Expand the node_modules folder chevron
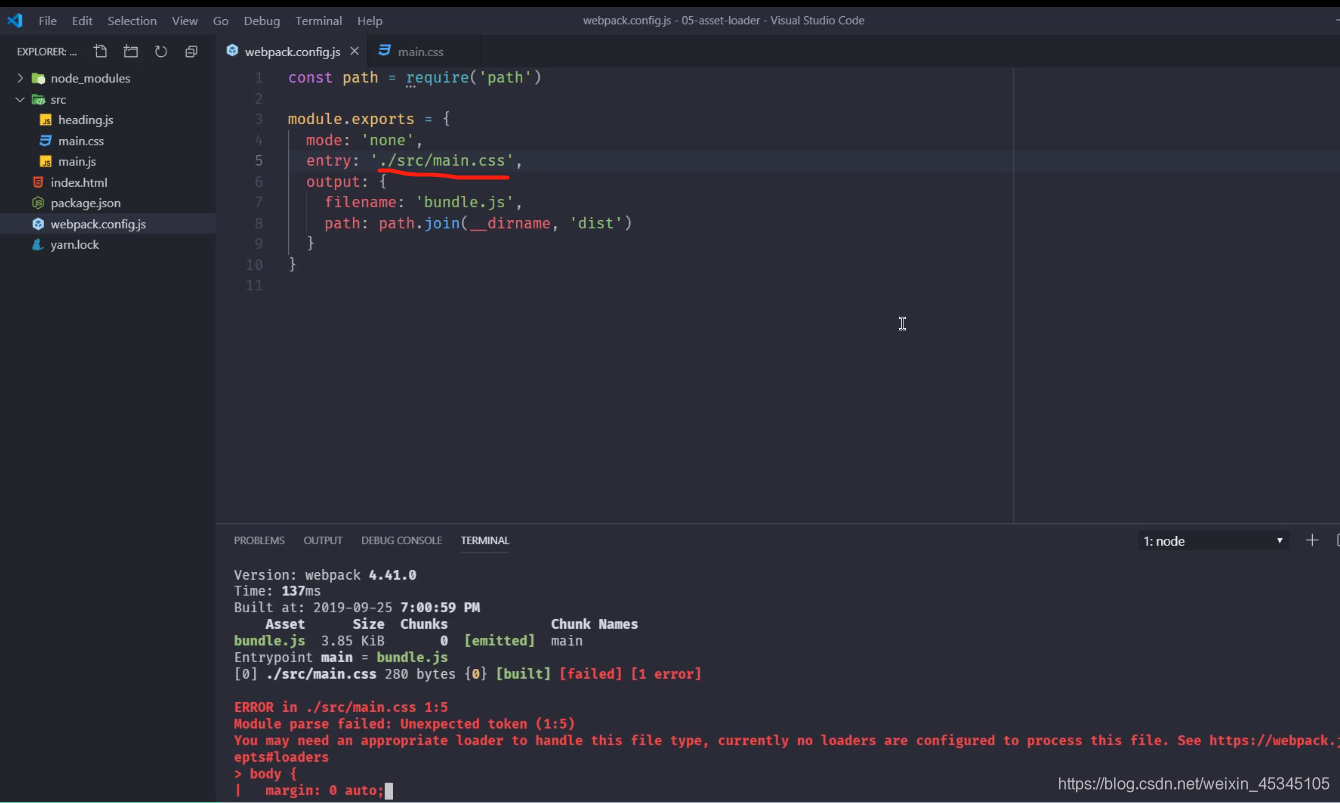The image size is (1340, 803). click(20, 78)
